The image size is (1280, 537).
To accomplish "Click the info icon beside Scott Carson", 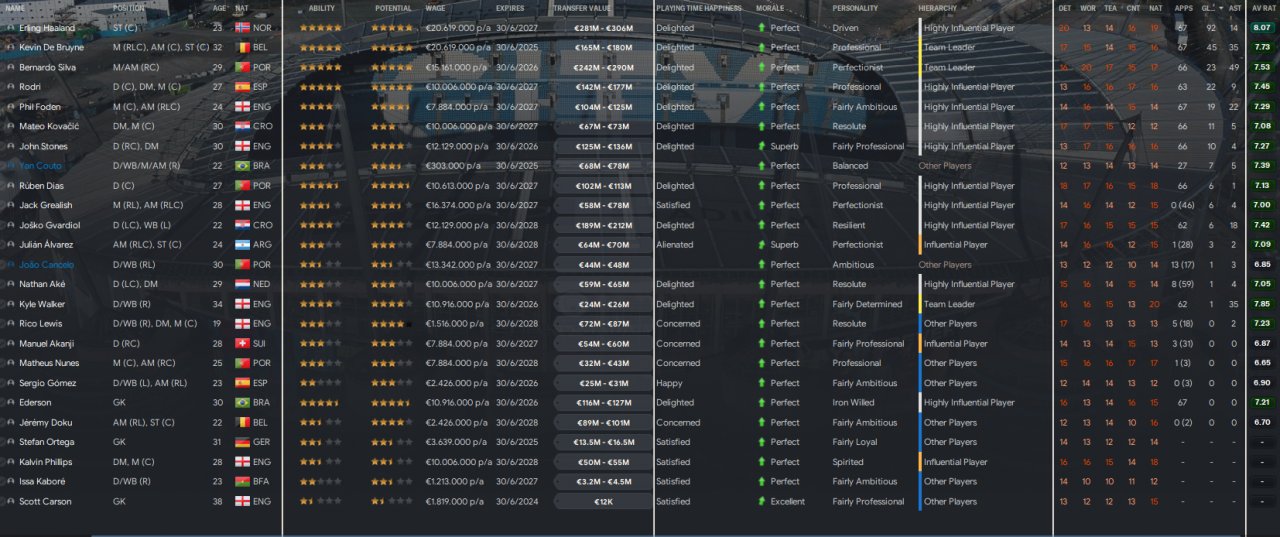I will (10, 502).
